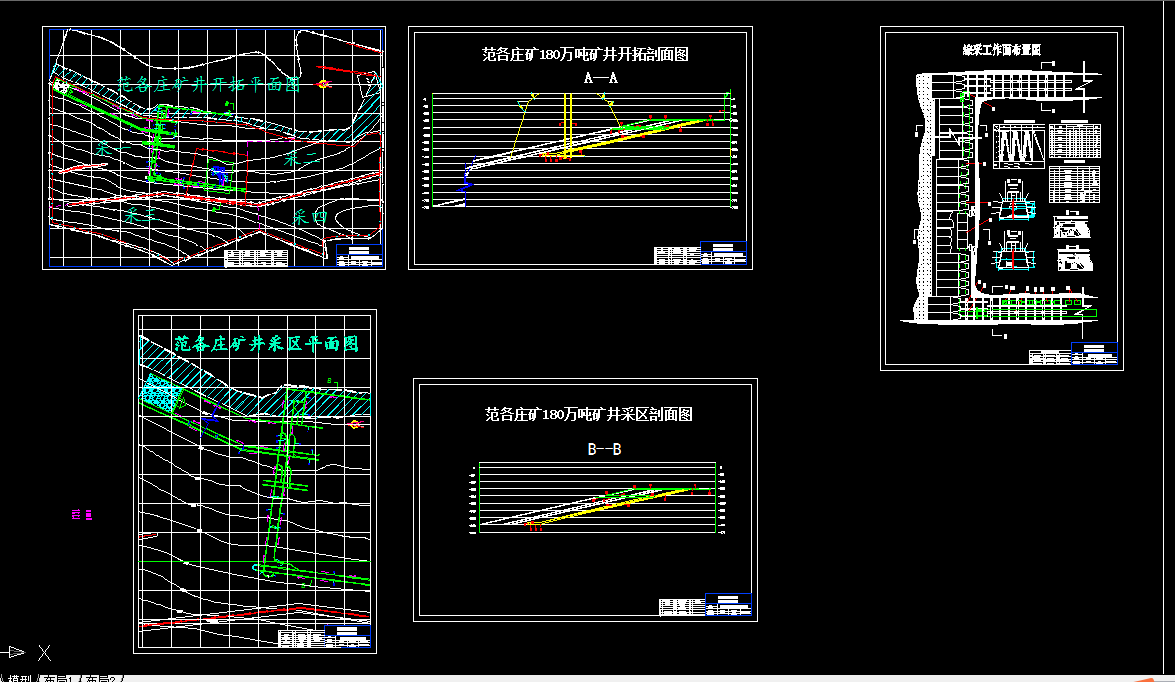The image size is (1175, 682).
Task: Select the 采二 area label
Action: (x=301, y=157)
